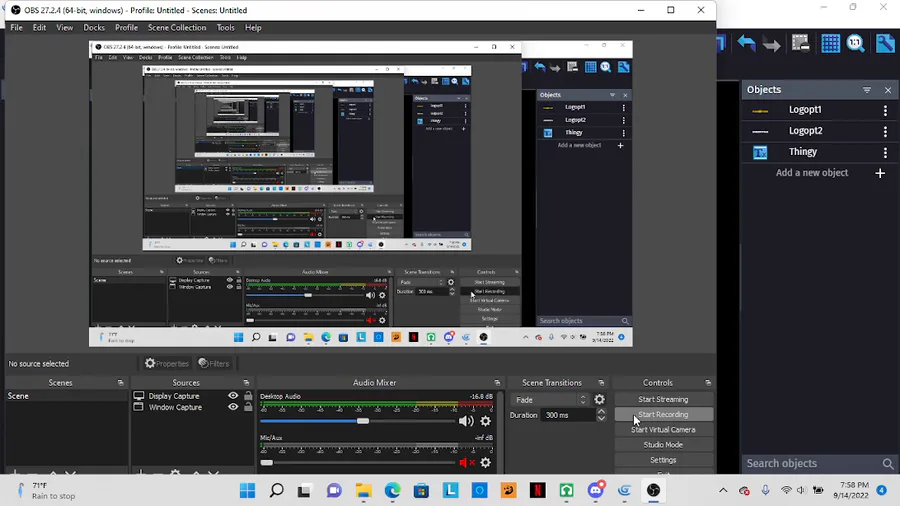900x506 pixels.
Task: Click the magnifier icon in Search objects
Action: pyautogui.click(x=888, y=464)
